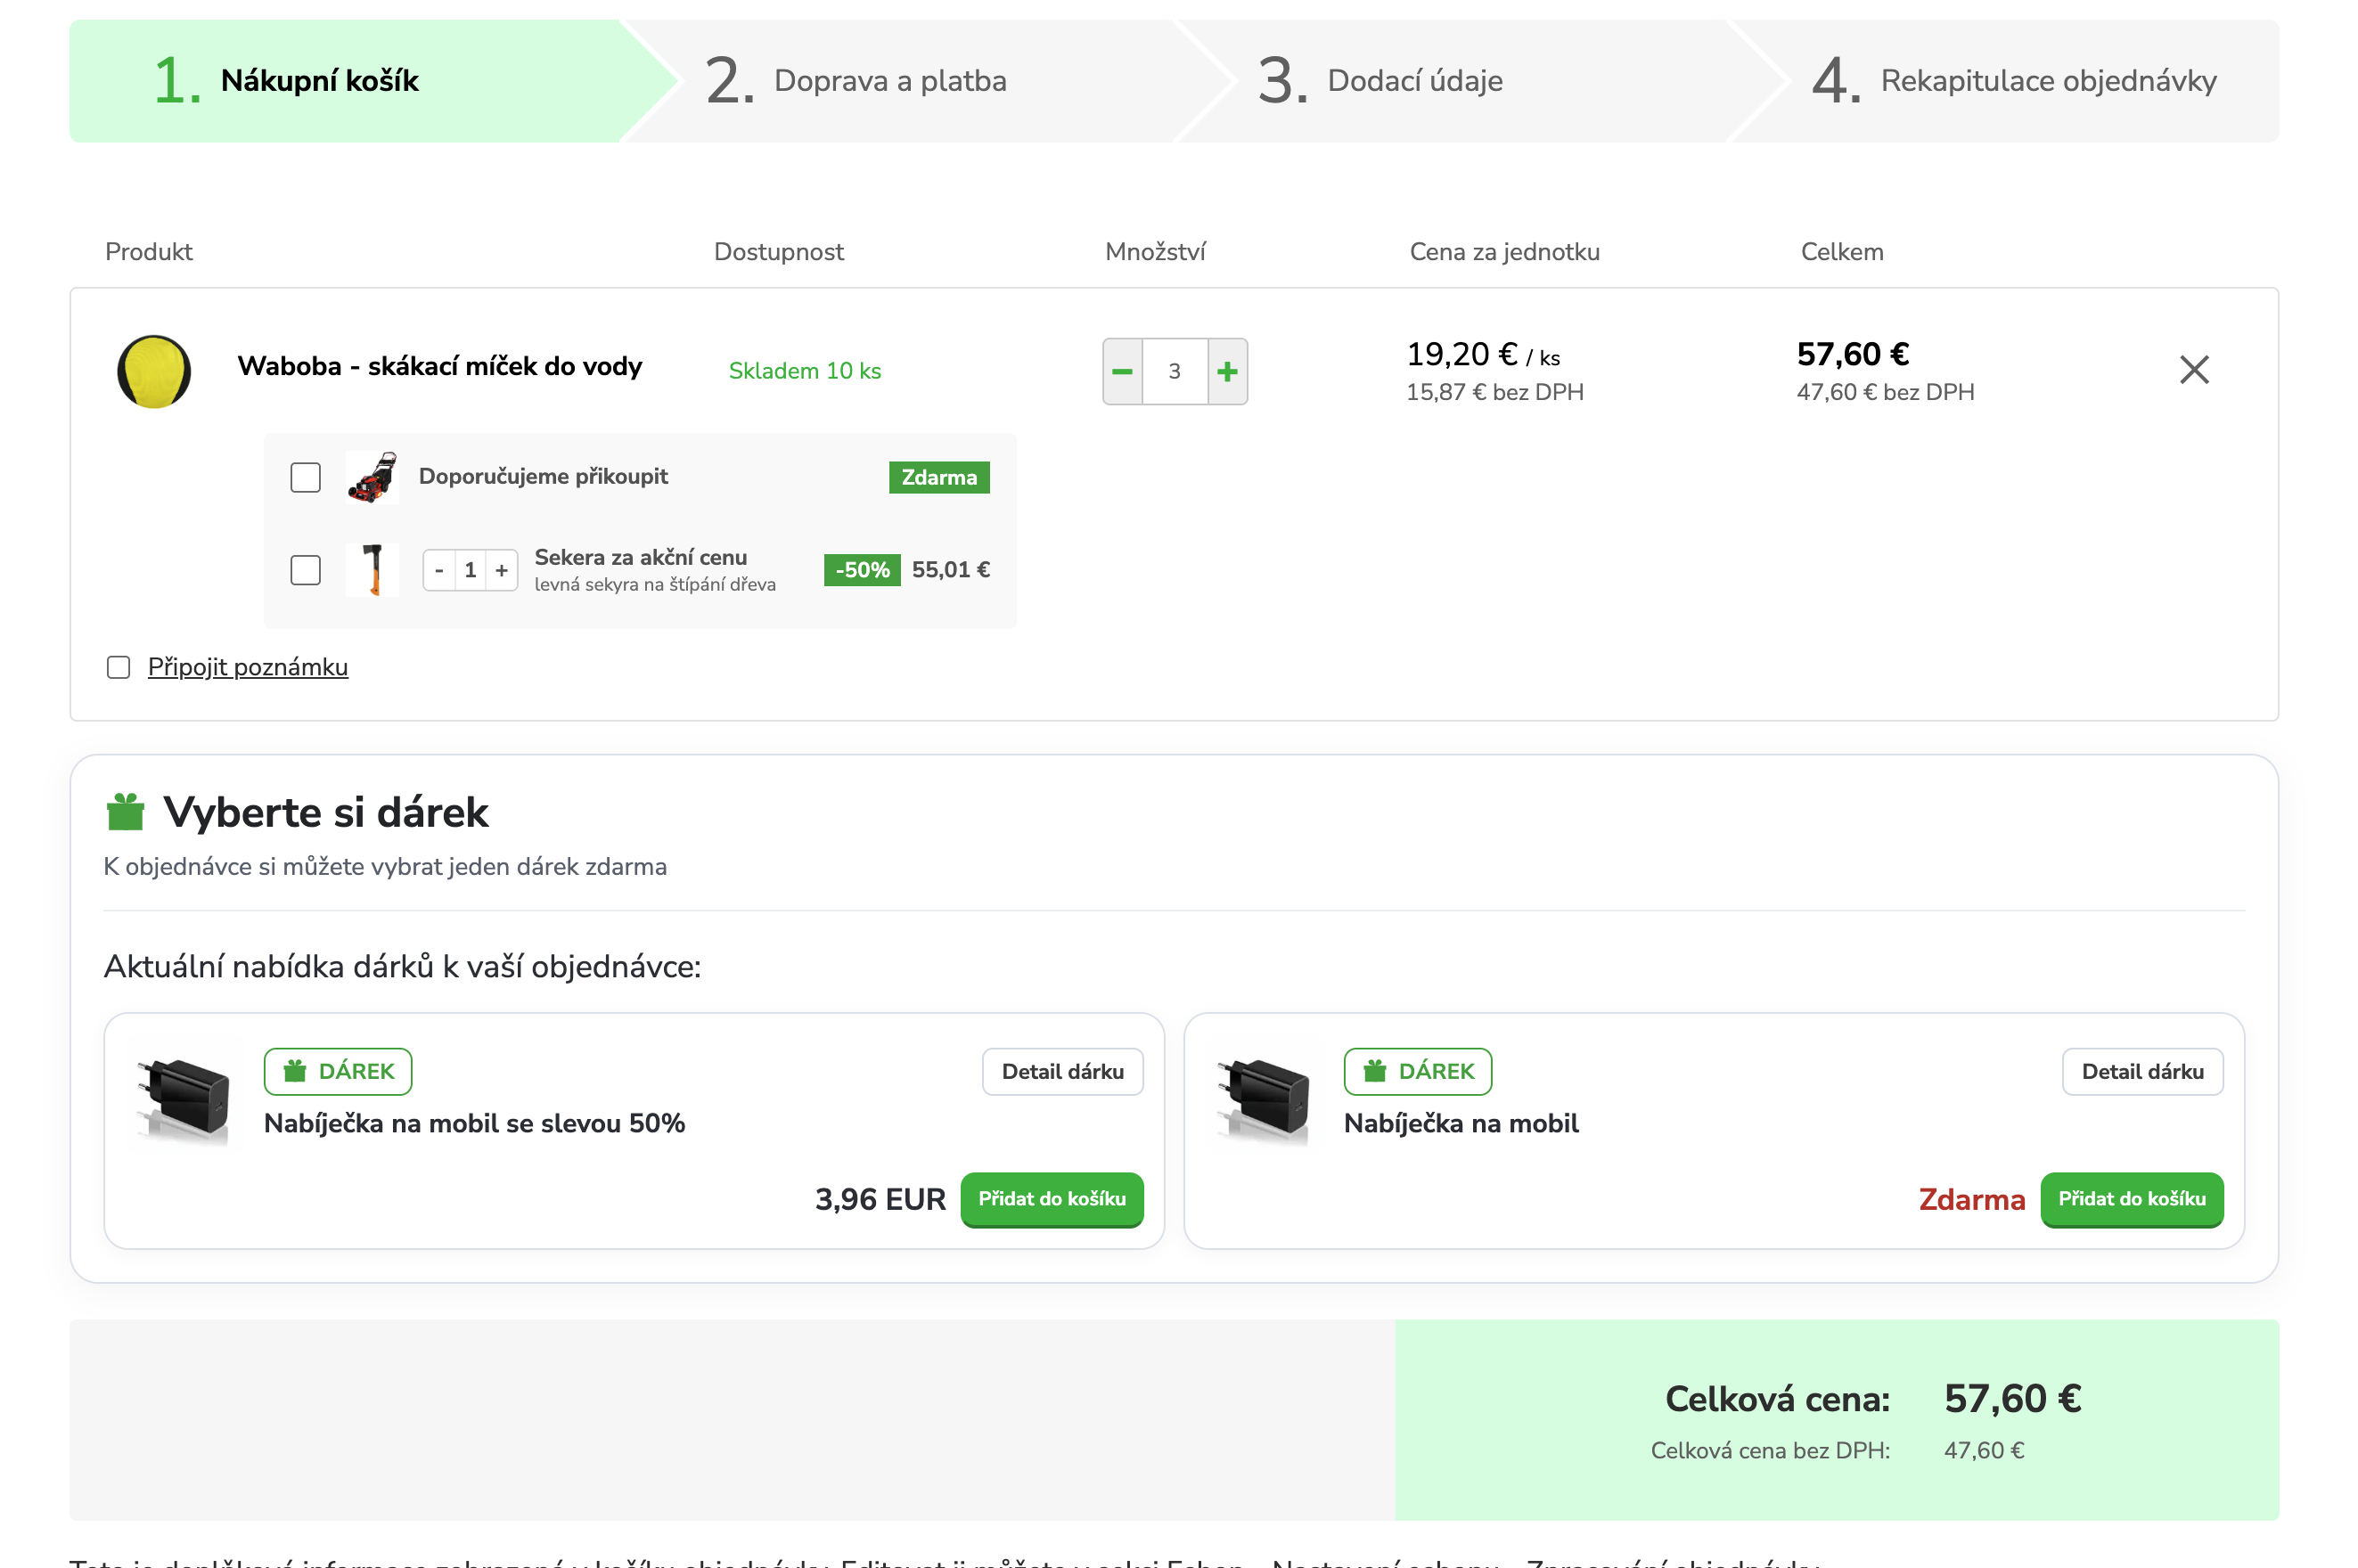
Task: Add the 3,96 EUR charger to cart
Action: pos(1052,1199)
